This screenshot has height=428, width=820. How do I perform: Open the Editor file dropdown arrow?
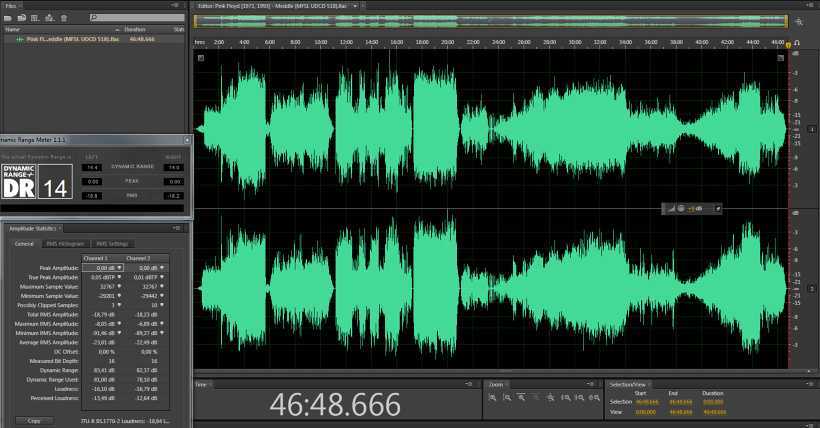[355, 6]
